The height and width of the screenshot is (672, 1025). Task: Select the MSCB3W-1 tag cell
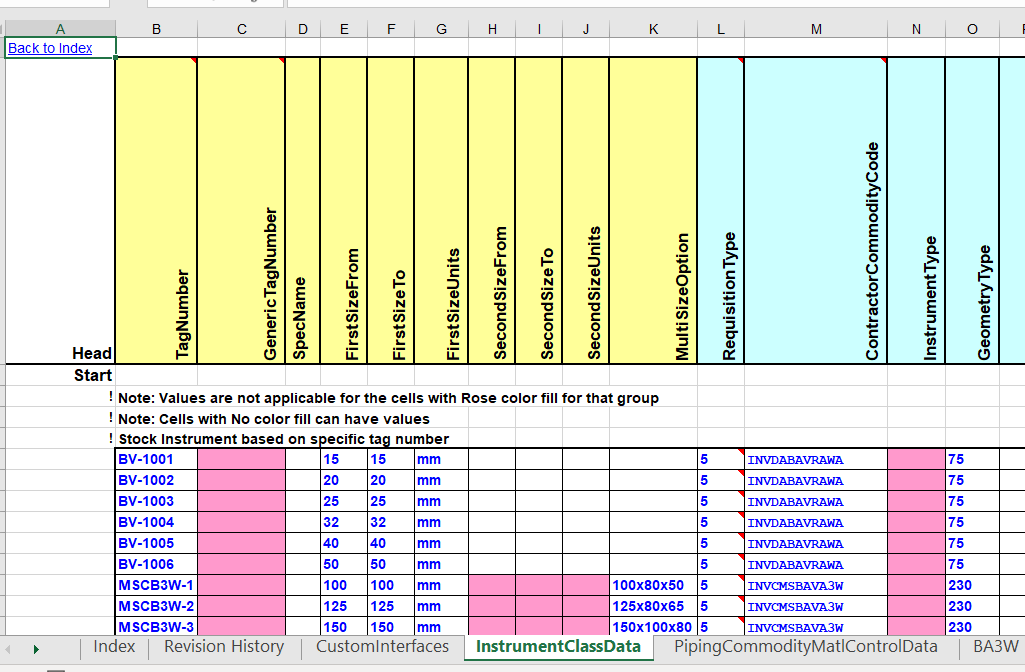[156, 584]
